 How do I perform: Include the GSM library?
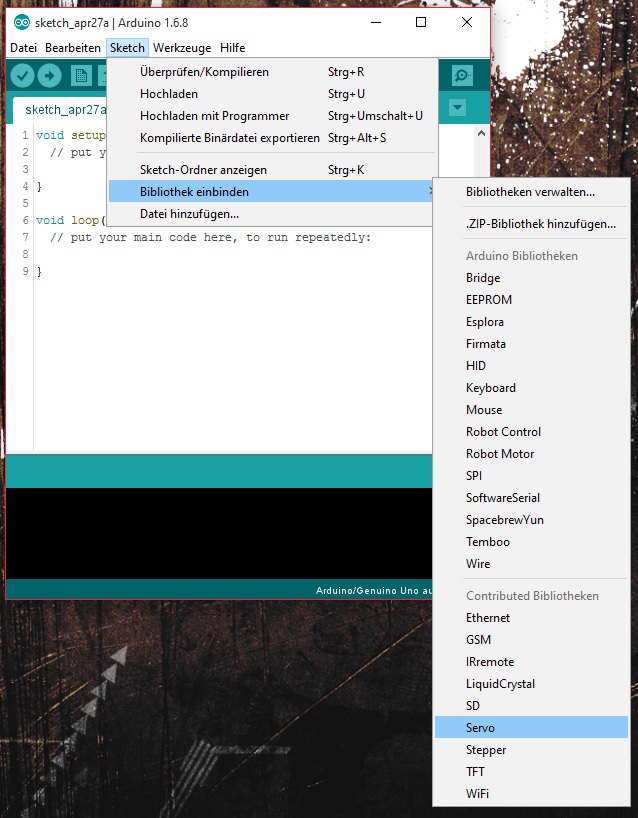531,640
